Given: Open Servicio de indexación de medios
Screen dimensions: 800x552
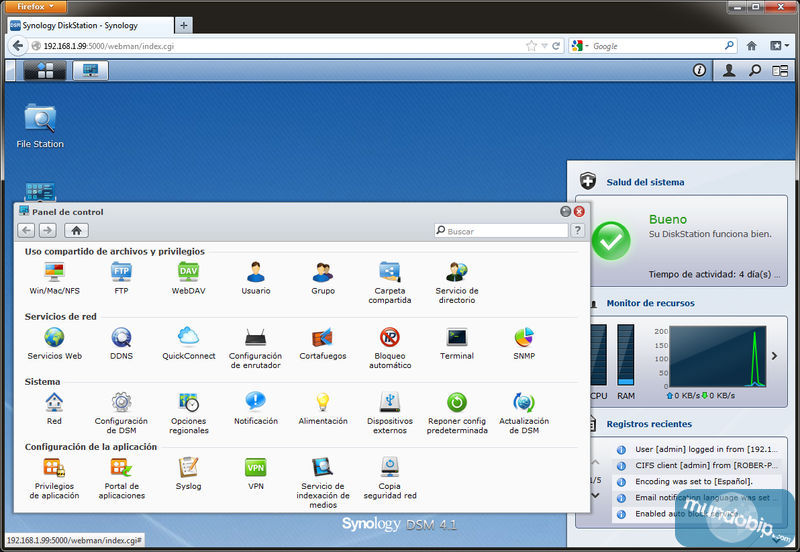Looking at the screenshot, I should click(323, 483).
